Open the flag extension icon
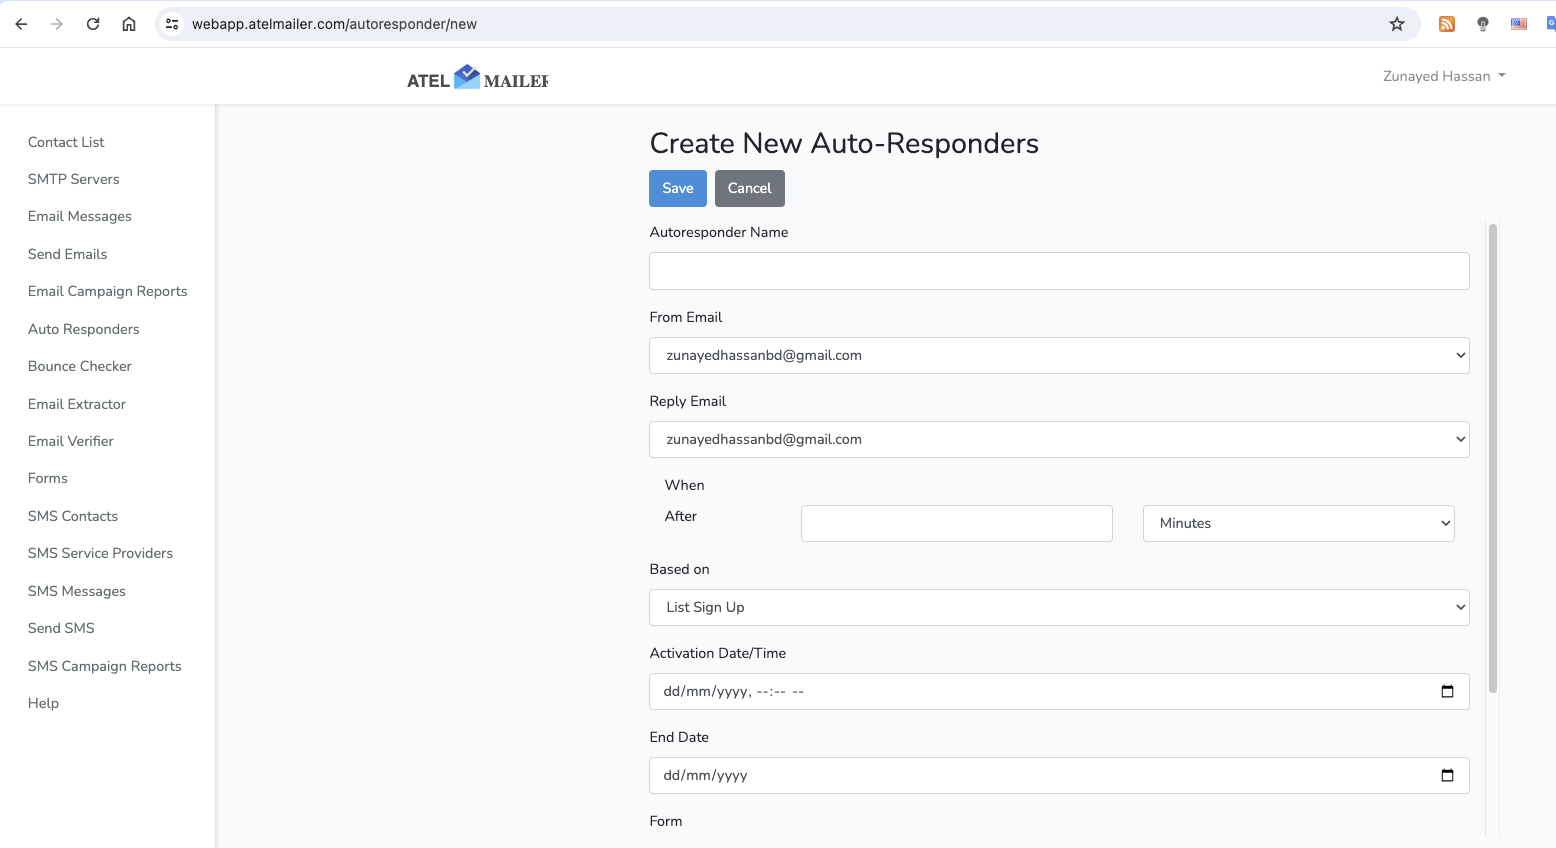Image resolution: width=1556 pixels, height=848 pixels. 1519,24
